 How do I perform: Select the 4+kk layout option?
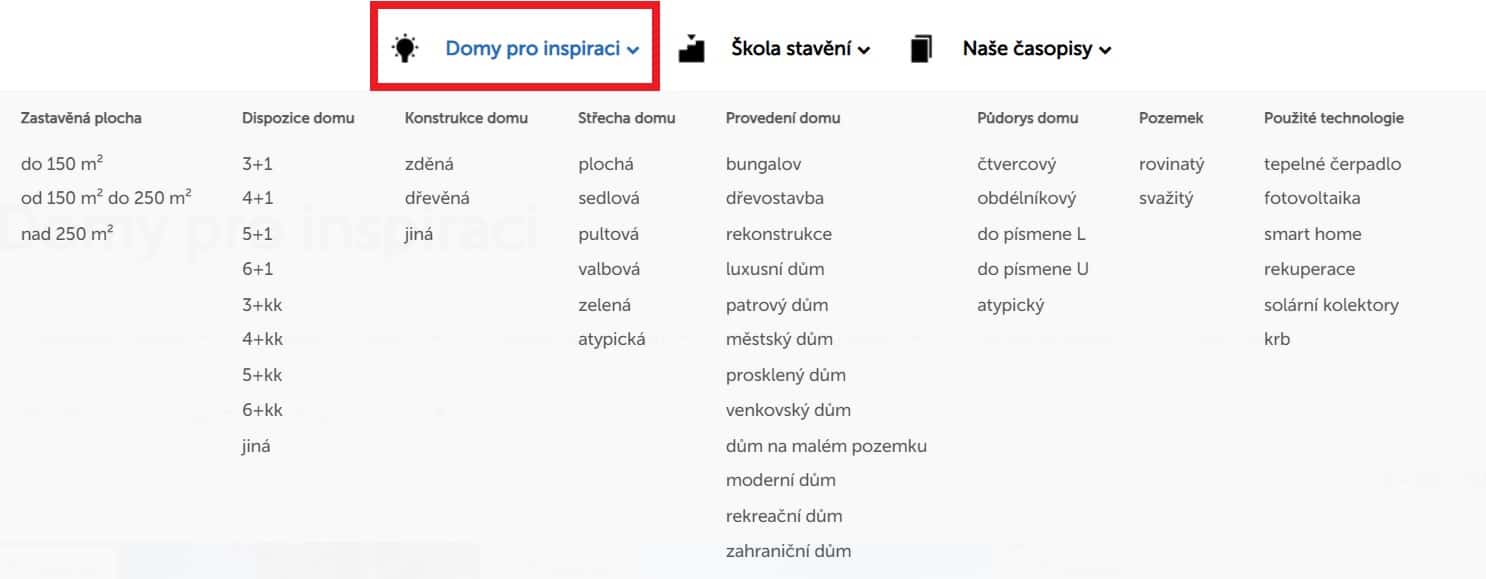click(262, 339)
